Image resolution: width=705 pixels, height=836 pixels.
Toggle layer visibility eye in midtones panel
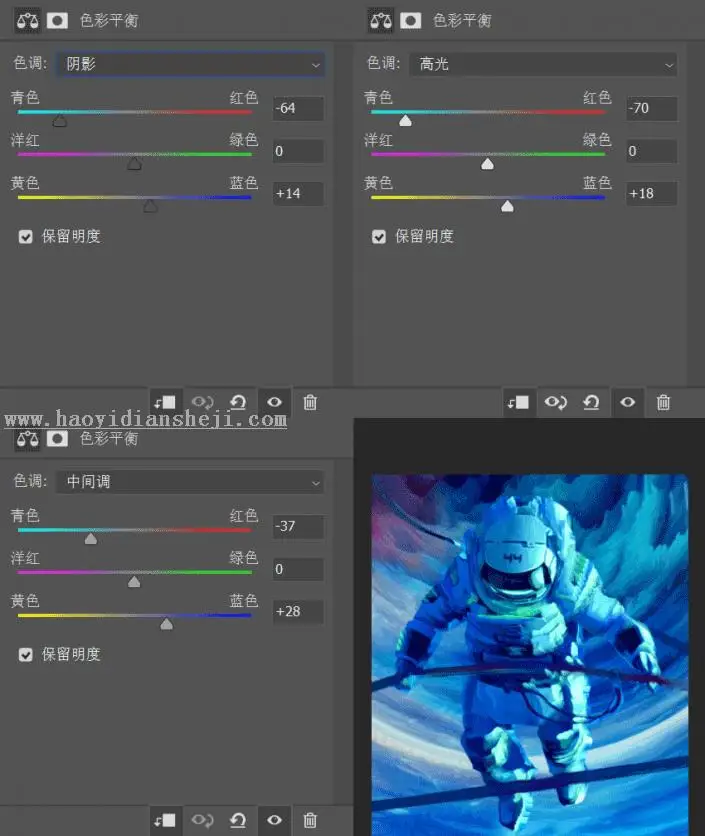[x=275, y=820]
